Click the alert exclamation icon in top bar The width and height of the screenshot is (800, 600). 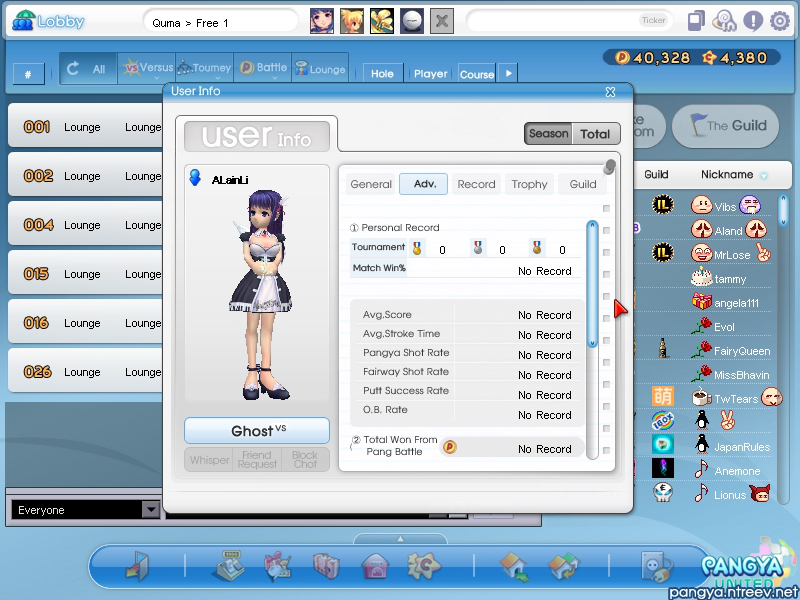tap(753, 21)
